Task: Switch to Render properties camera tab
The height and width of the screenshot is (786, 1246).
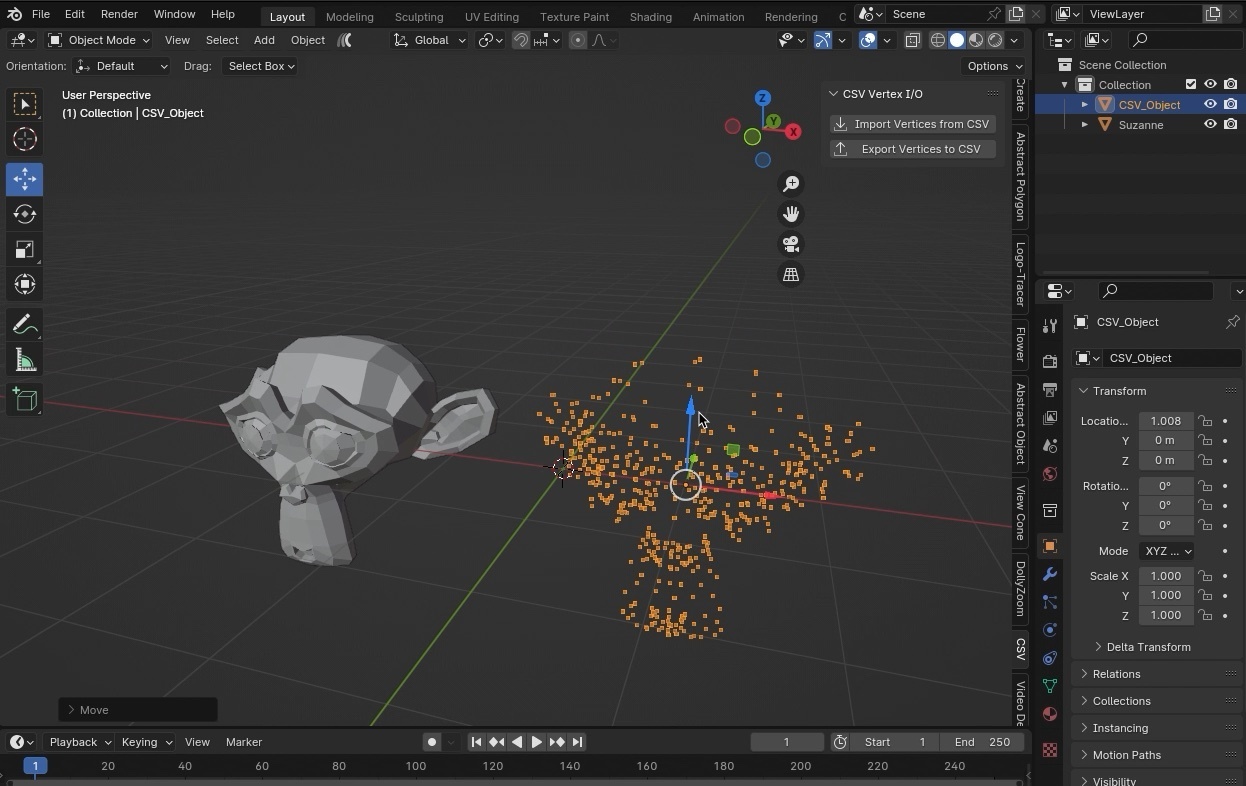Action: 1049,361
